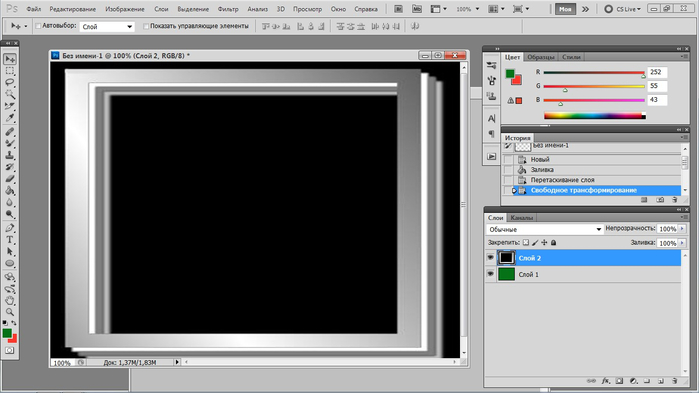699x393 pixels.
Task: Toggle Quick Mask mode icon
Action: coord(9,351)
